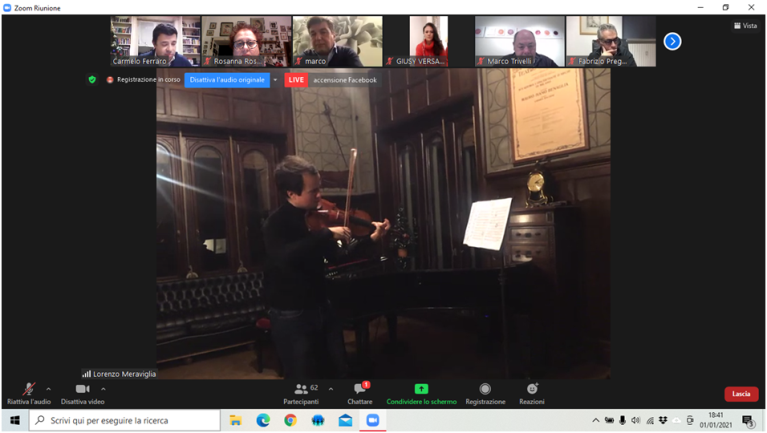Unmute microphone with Riattiva l'audio icon
Screen dimensions: 767x433
coord(28,389)
